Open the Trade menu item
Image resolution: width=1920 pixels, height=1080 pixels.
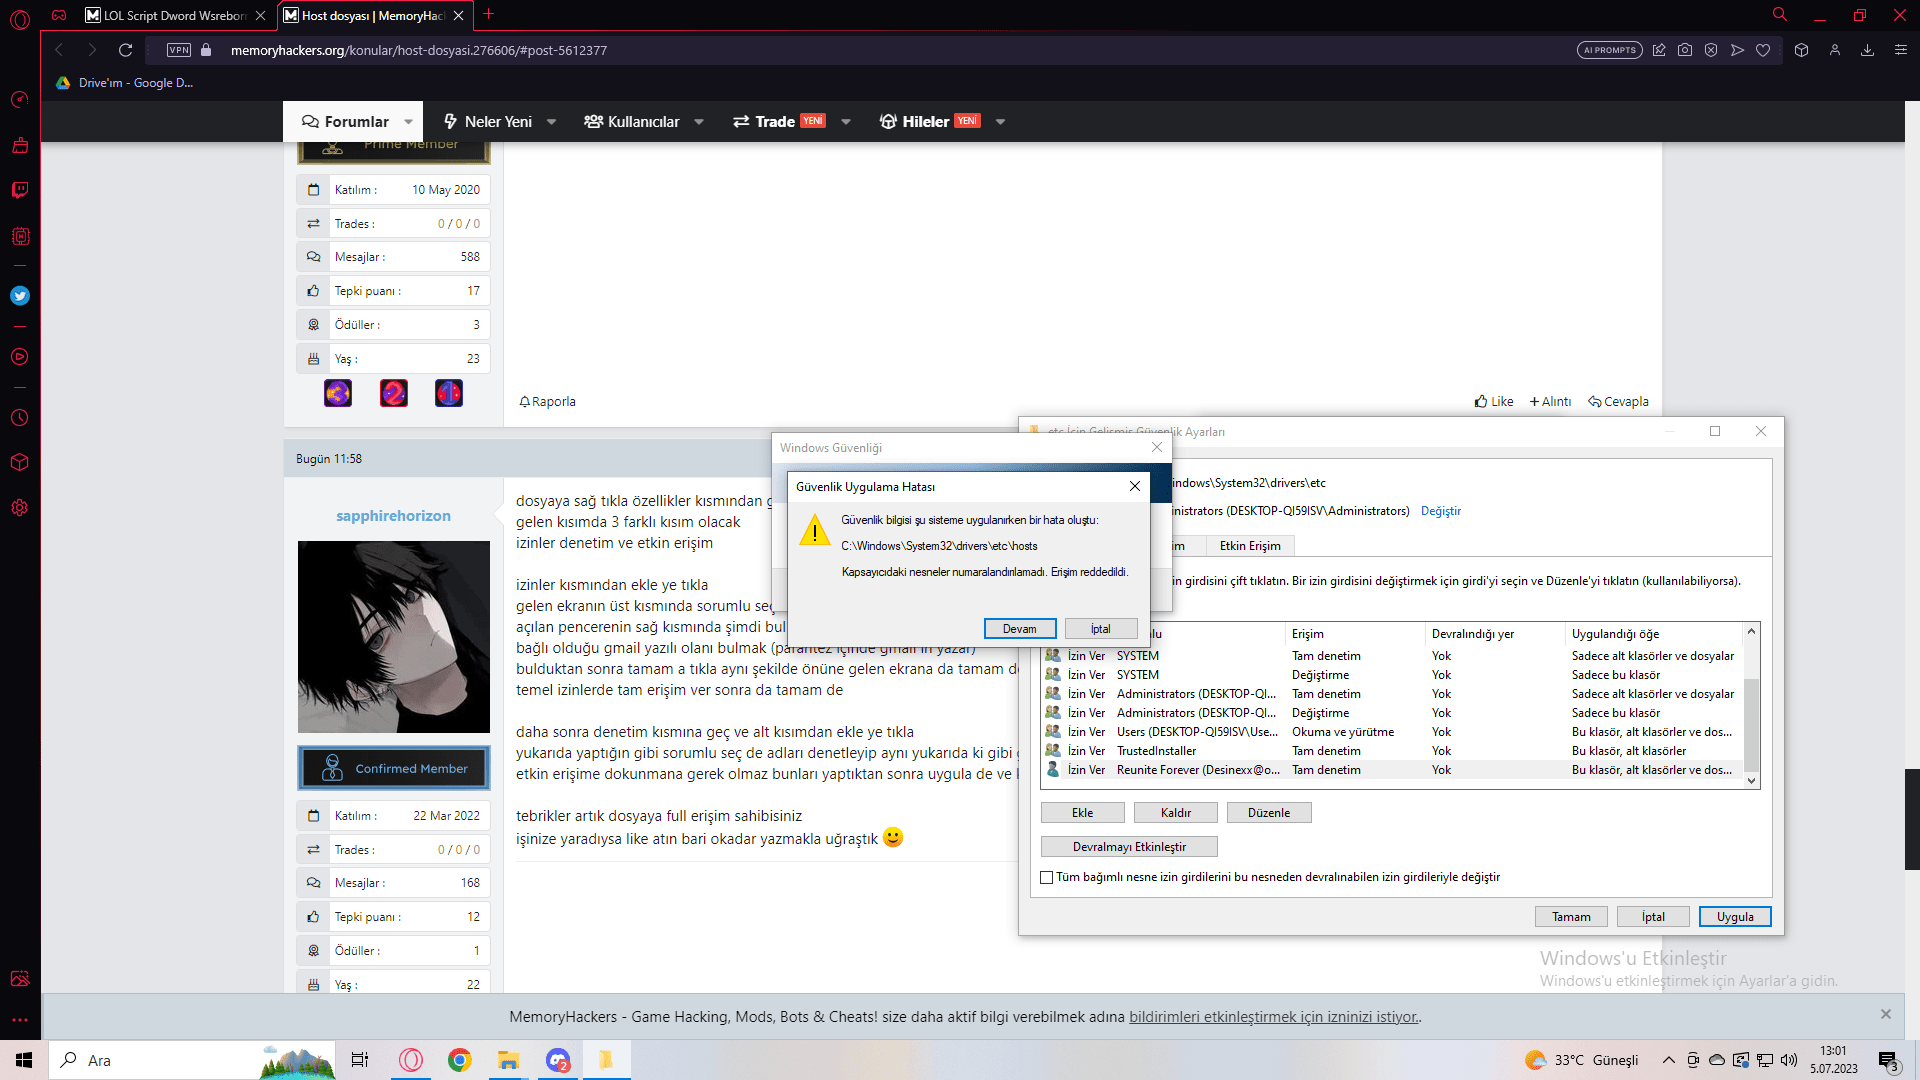pos(779,122)
